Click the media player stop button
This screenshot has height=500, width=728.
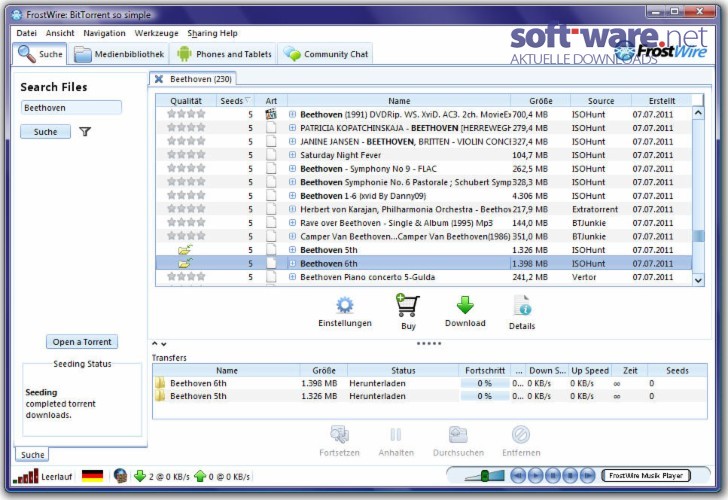click(570, 476)
